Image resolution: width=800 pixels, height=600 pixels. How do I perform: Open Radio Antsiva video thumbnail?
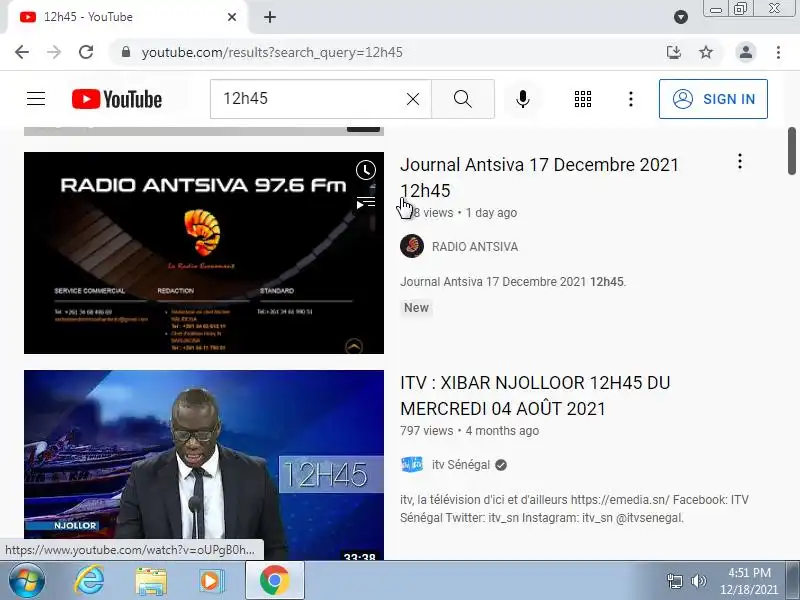click(x=204, y=253)
